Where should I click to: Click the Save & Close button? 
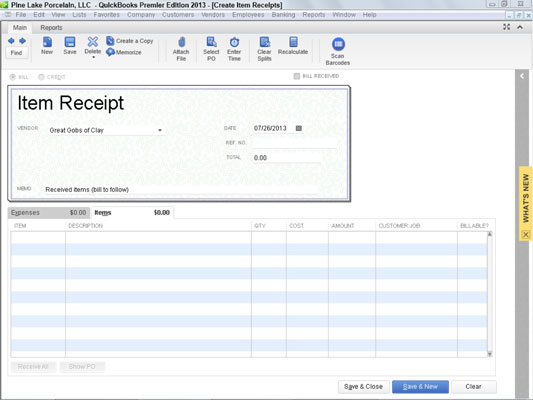(363, 386)
